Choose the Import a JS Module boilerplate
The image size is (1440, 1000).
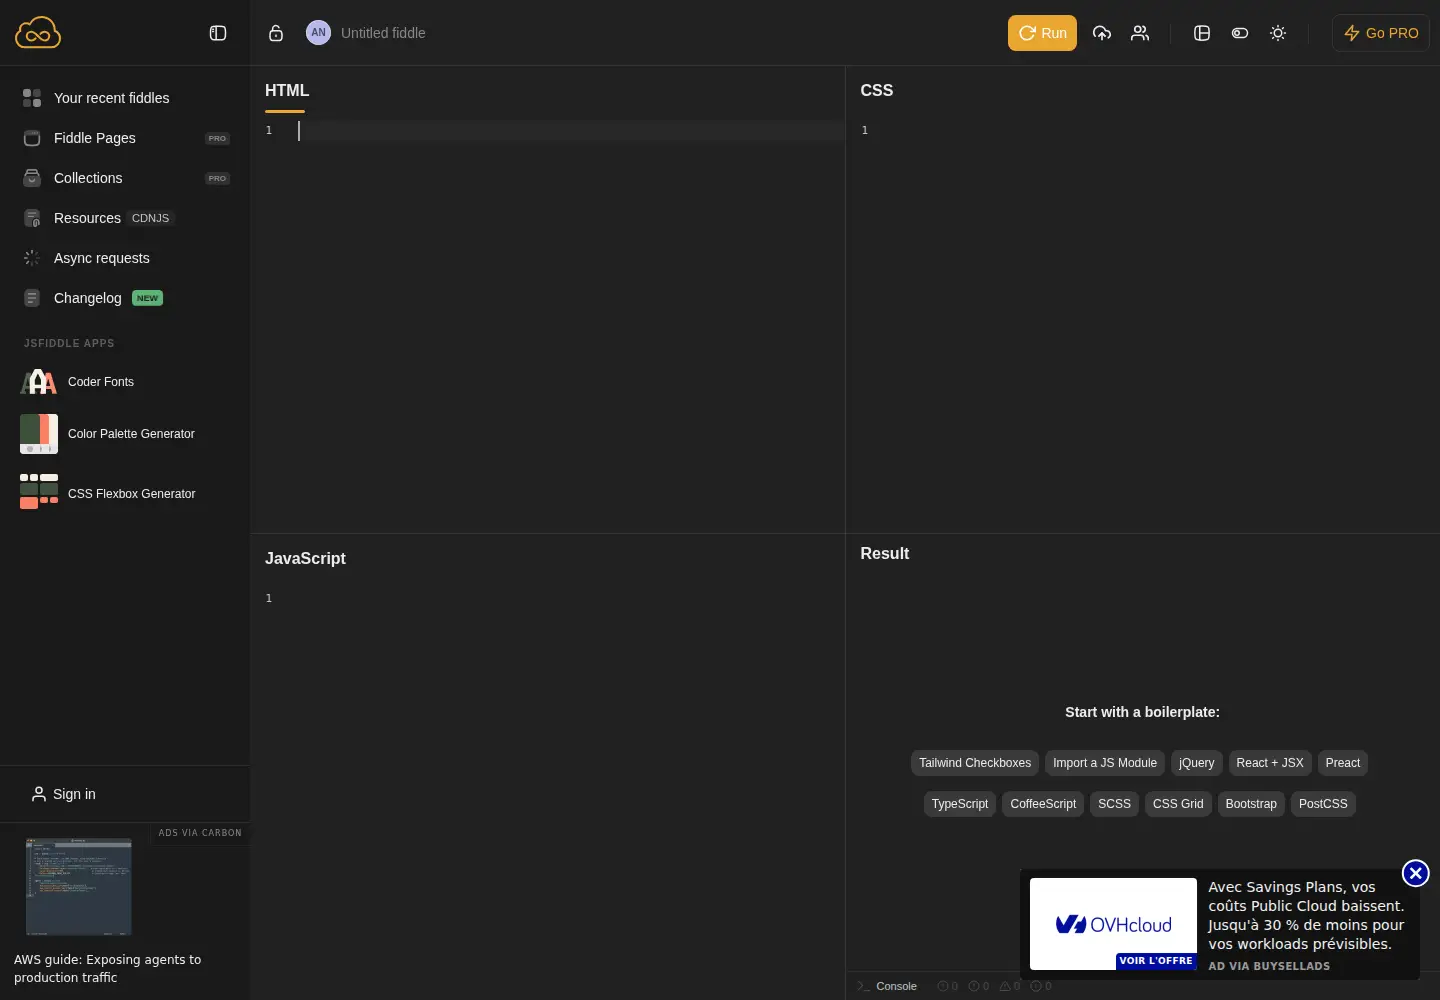[x=1105, y=763]
